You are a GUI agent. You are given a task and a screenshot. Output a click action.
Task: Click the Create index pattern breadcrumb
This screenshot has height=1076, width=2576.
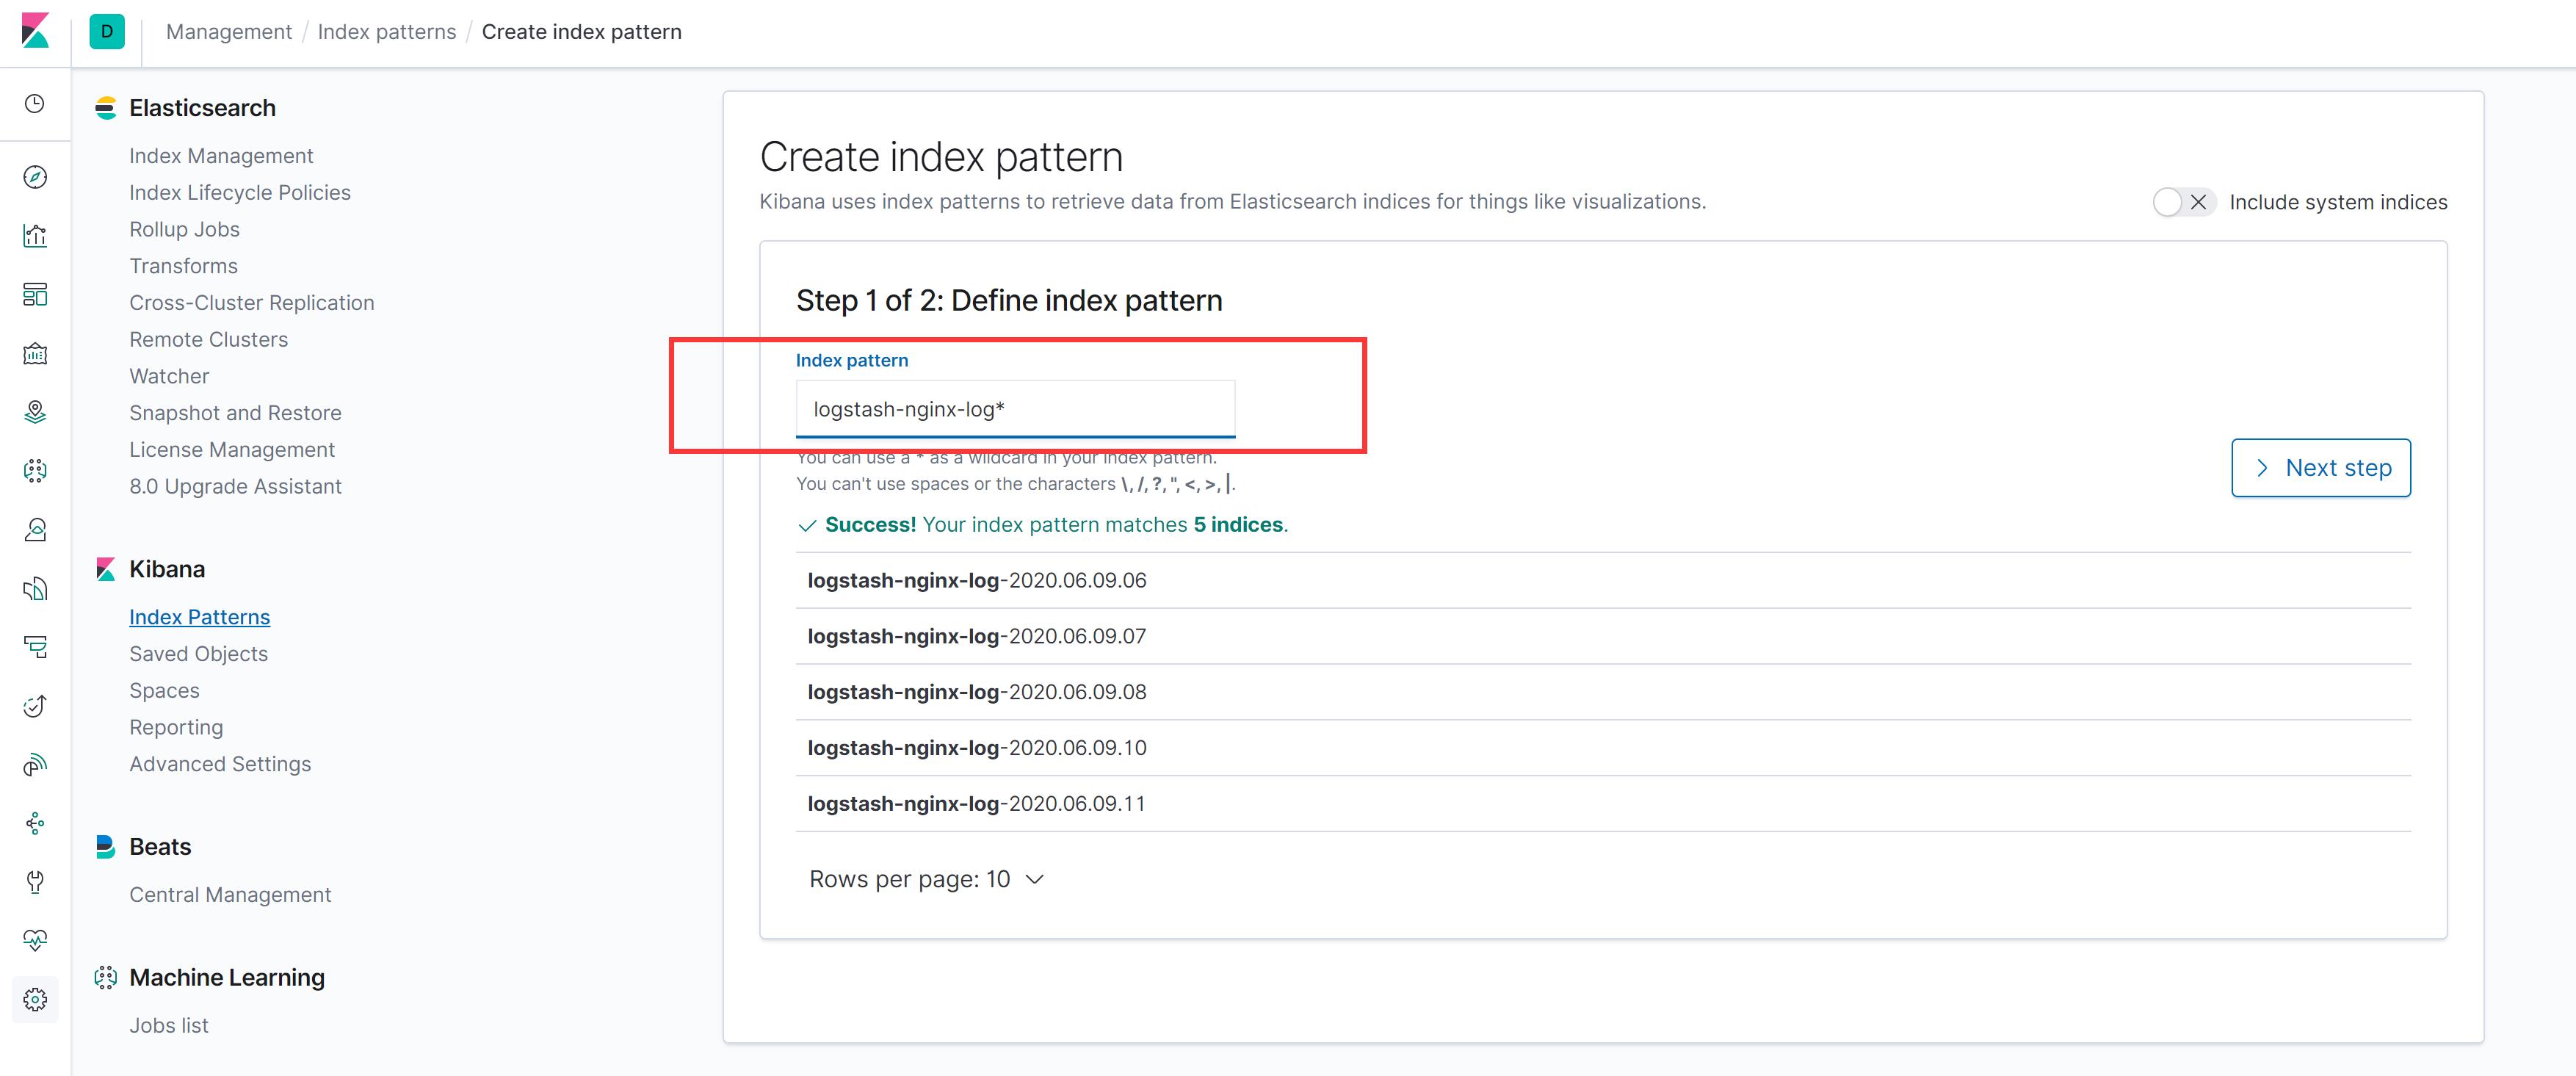pos(582,32)
